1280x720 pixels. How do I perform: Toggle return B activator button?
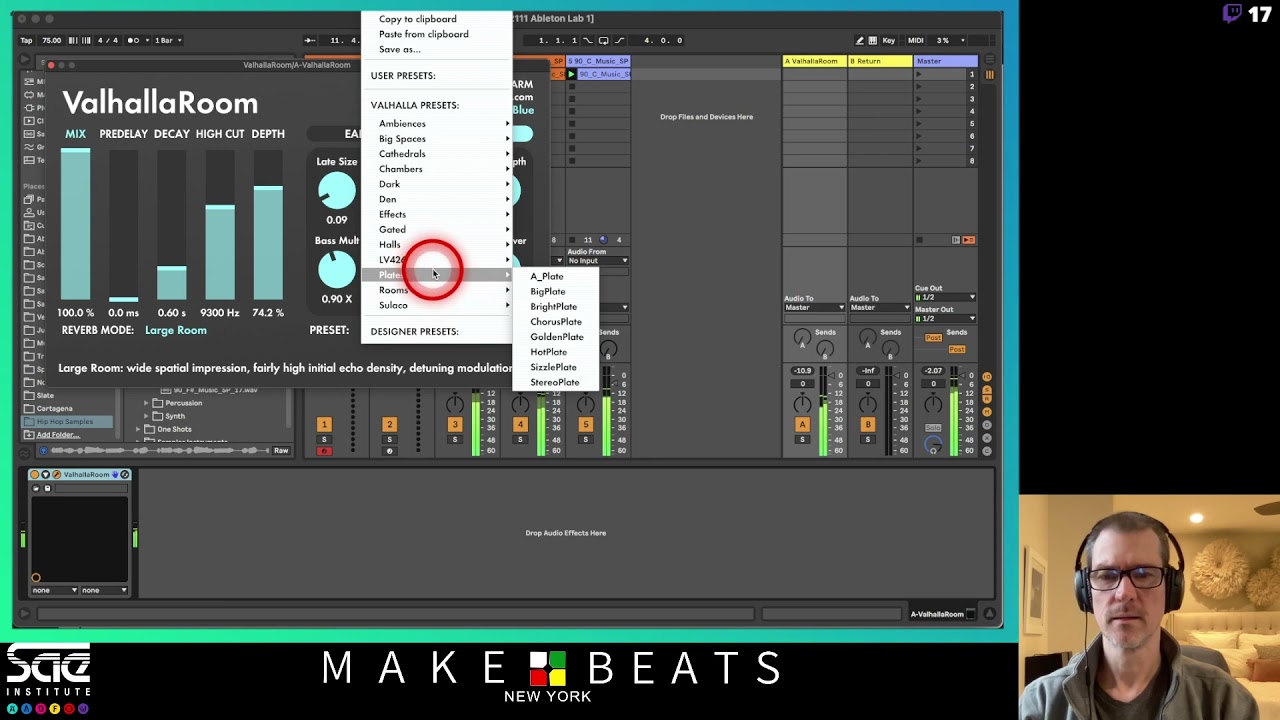868,425
